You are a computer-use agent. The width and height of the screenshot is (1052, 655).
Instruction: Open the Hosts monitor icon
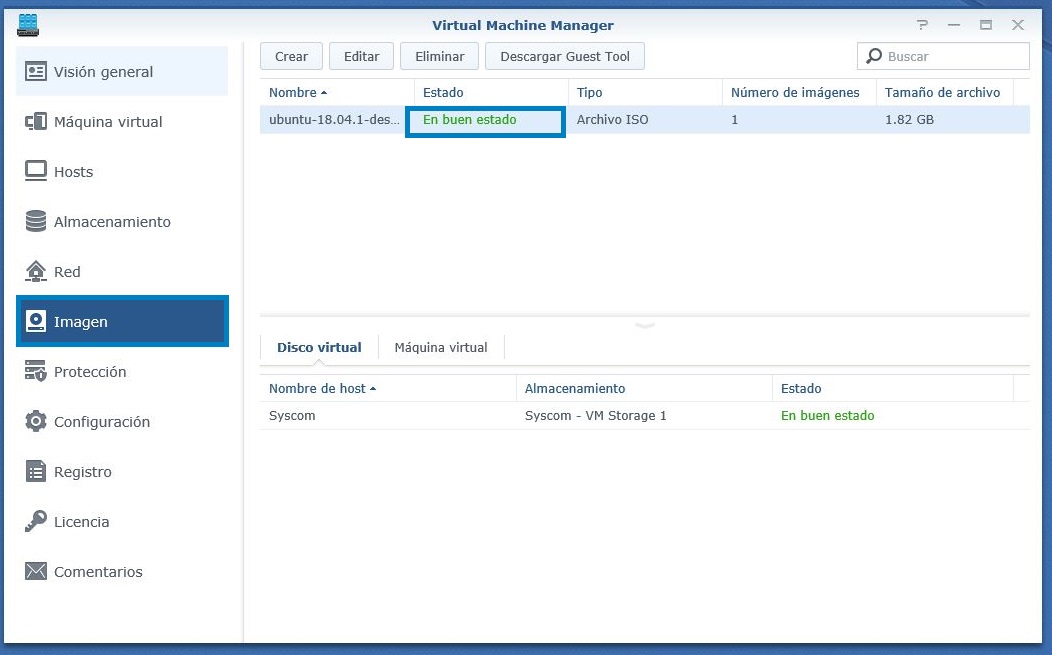36,171
